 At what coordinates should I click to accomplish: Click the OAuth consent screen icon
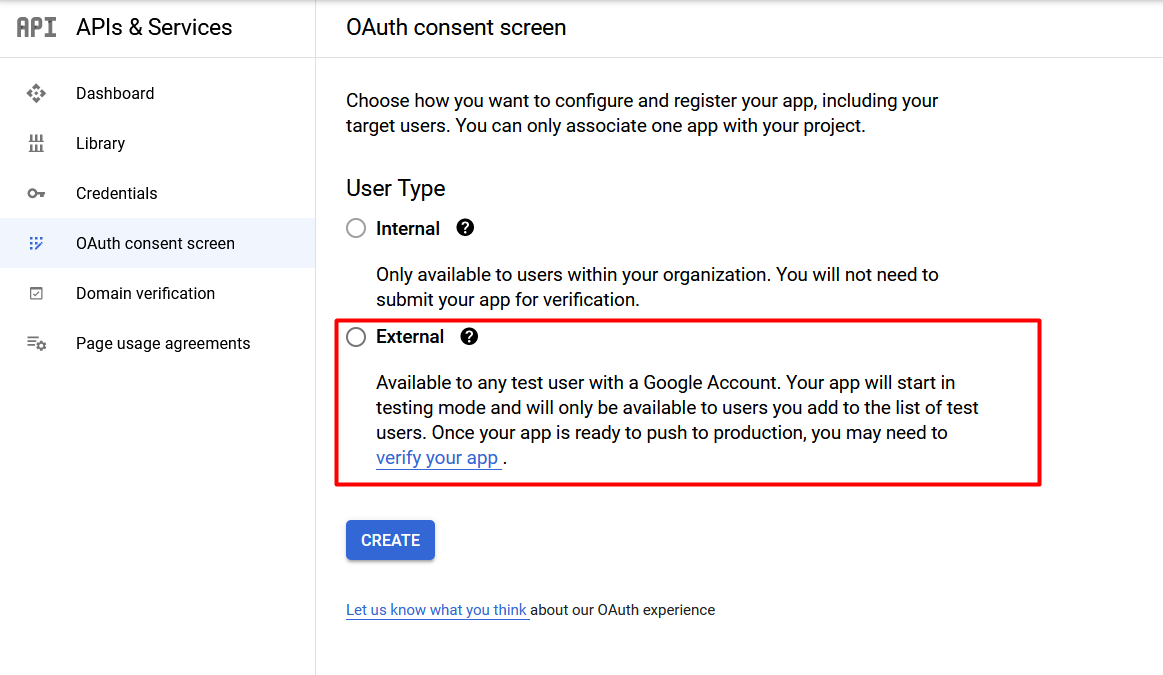[x=36, y=243]
